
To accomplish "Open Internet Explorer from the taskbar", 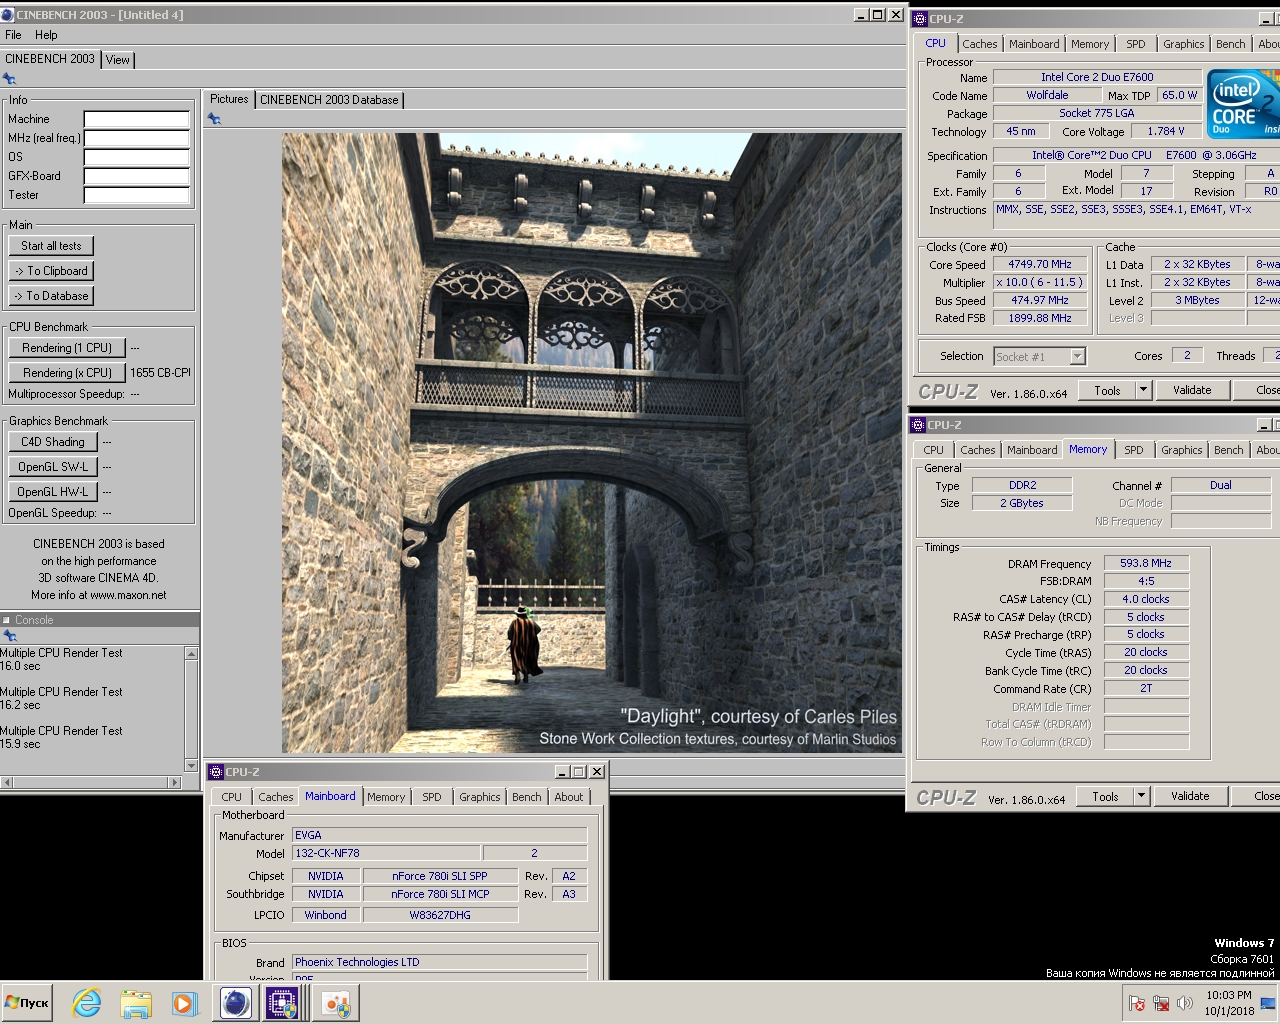I will (x=87, y=1003).
